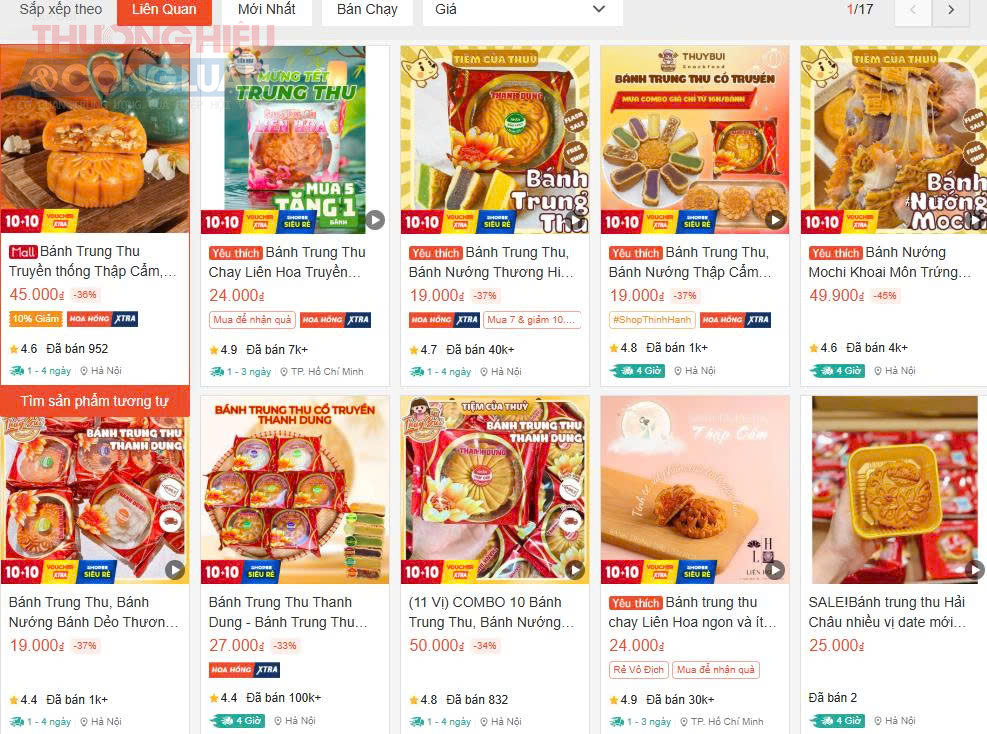The width and height of the screenshot is (987, 734).
Task: Click #ShopThinhHanh tag on Nướng Thập Cẩm item
Action: pyautogui.click(x=651, y=320)
